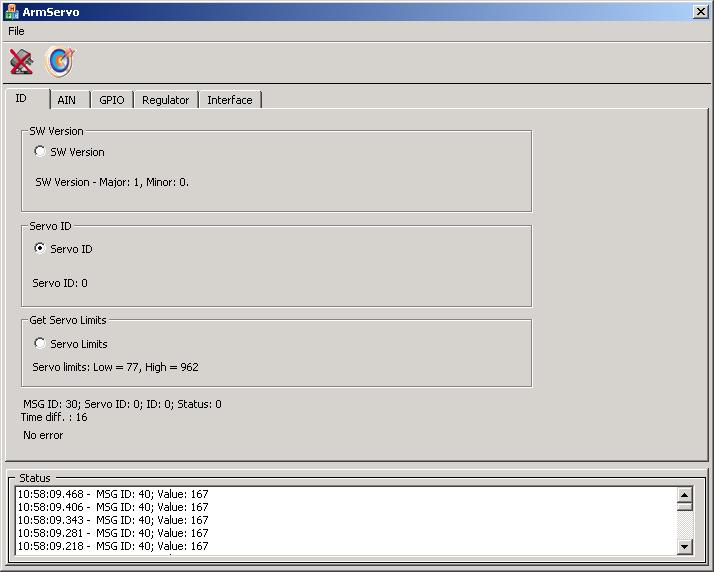Click the log entry at 10:58:09.406
Screen dimensions: 714x572
click(x=113, y=507)
